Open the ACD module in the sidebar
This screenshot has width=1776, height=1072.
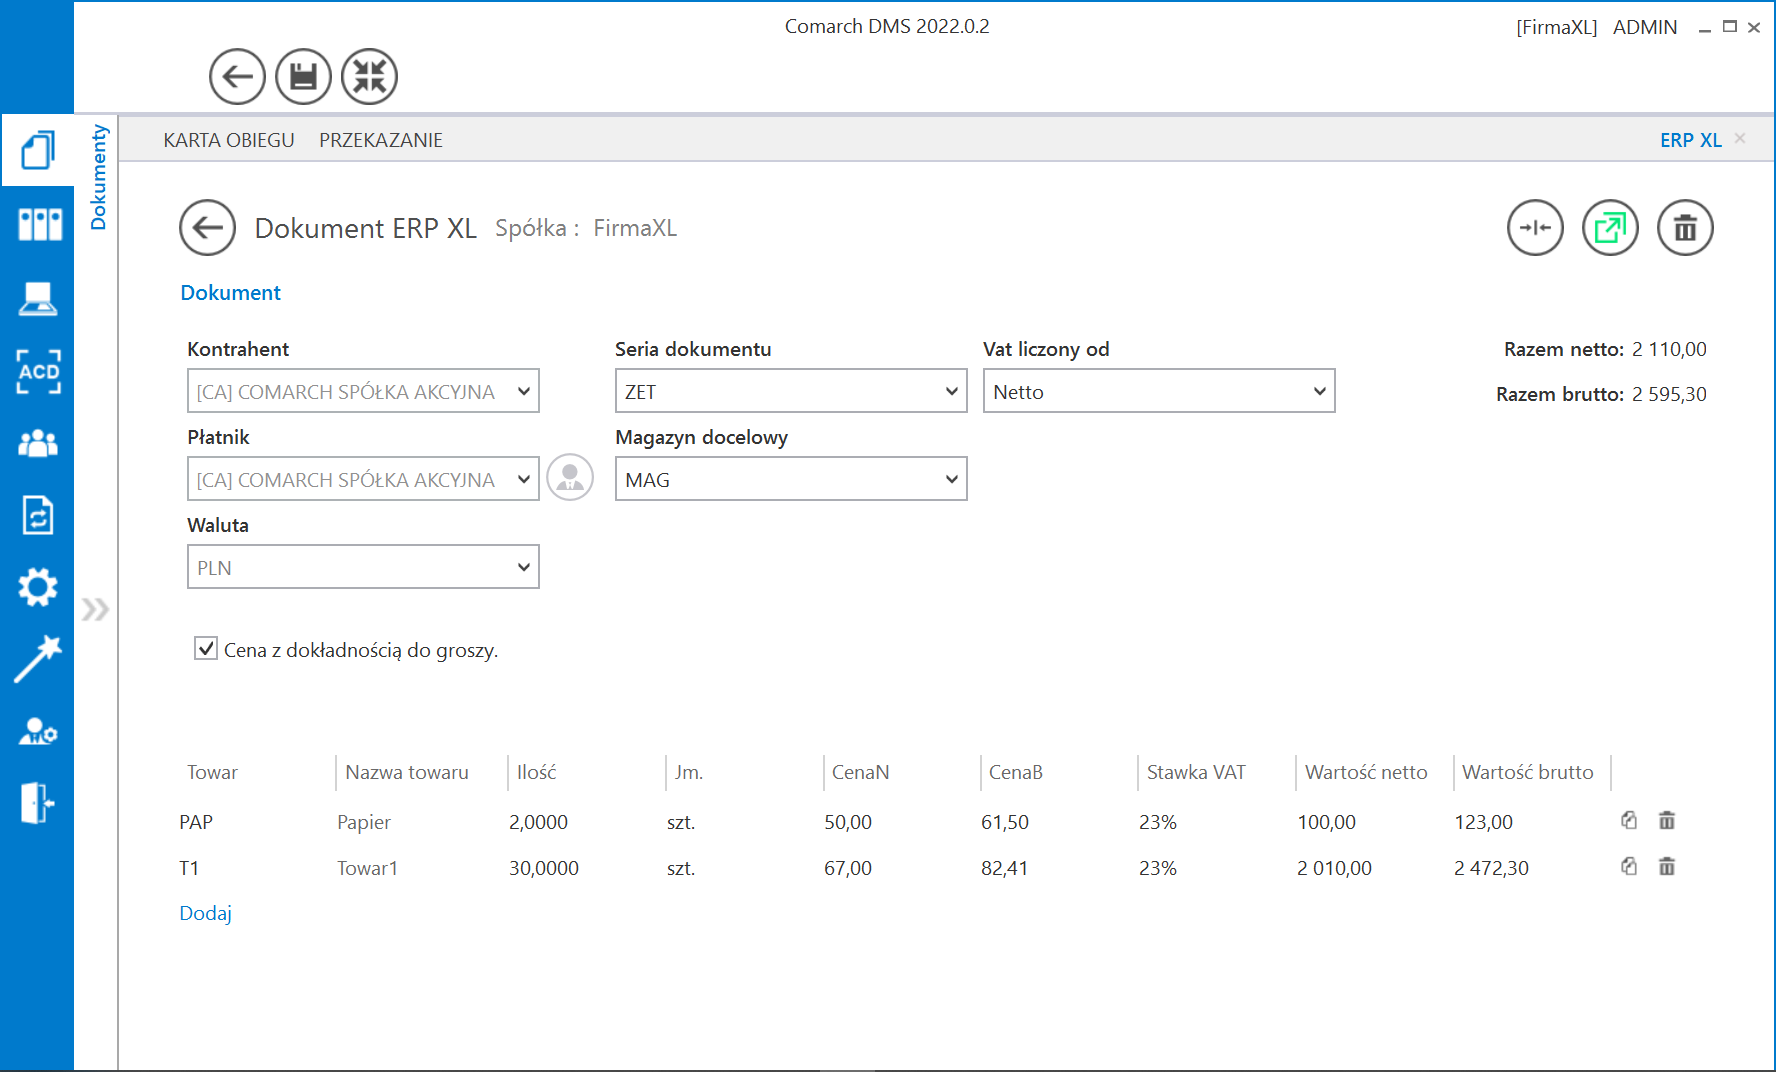click(38, 371)
